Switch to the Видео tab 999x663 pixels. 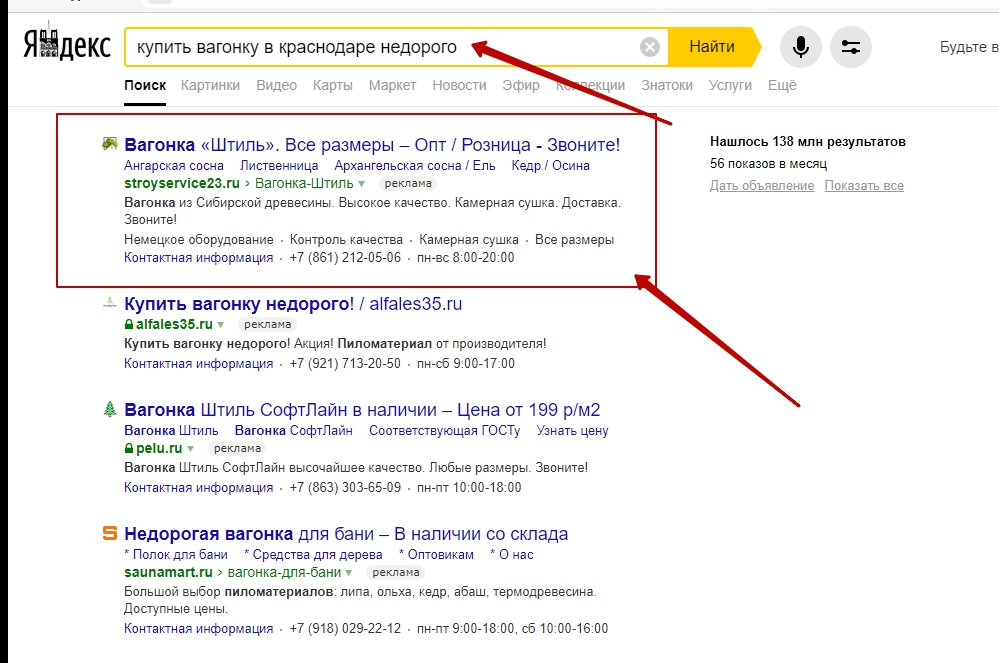pos(277,85)
